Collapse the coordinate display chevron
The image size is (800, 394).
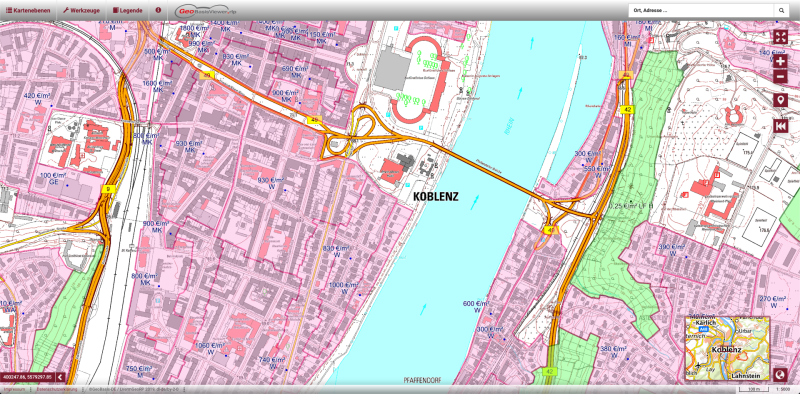point(60,377)
